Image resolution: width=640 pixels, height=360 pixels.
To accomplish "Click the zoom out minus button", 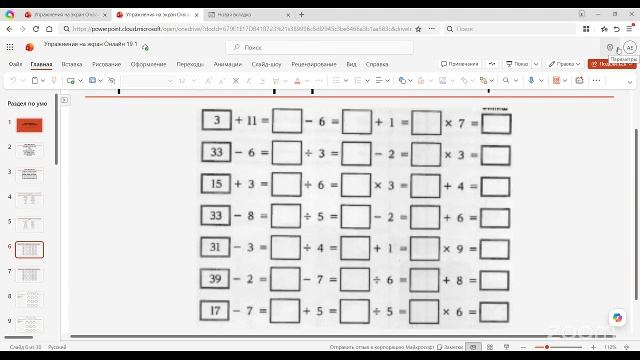I will pyautogui.click(x=524, y=347).
